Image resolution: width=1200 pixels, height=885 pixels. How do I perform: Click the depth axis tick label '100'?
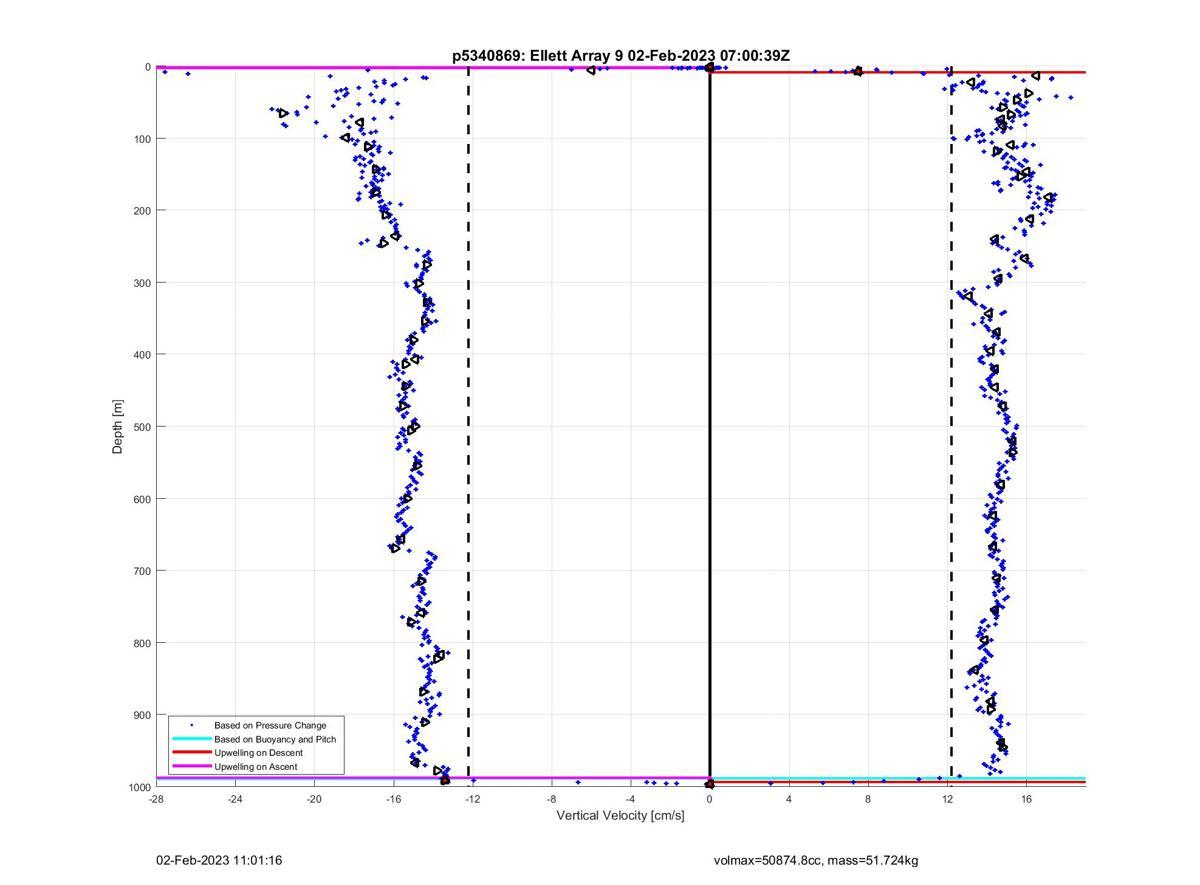(141, 139)
